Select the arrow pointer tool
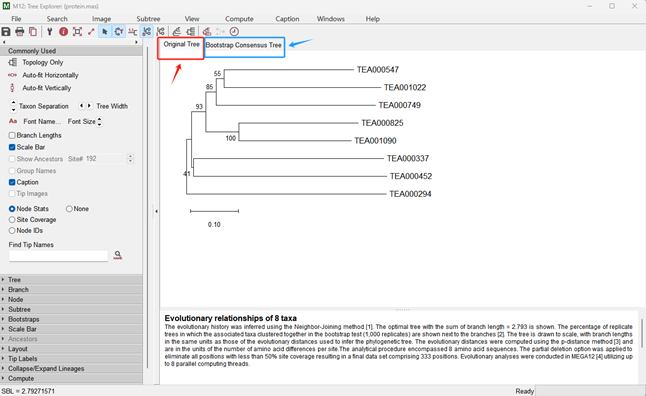 click(105, 32)
